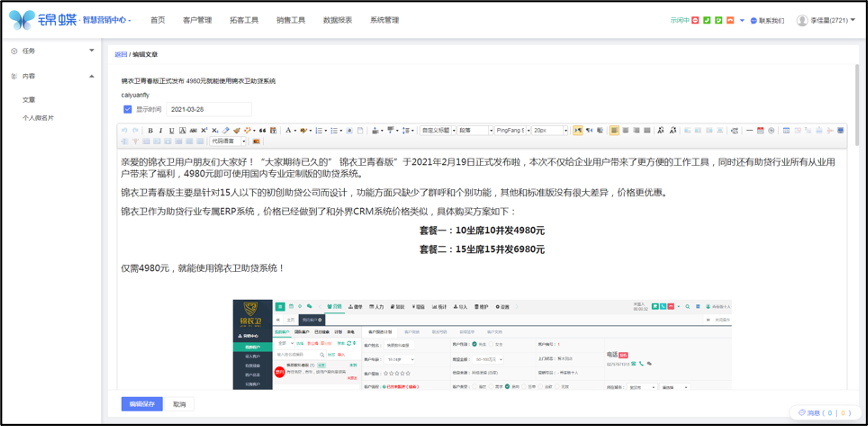Insert the date with the calendar icon
Viewport: 868px width, 427px height.
(x=761, y=130)
